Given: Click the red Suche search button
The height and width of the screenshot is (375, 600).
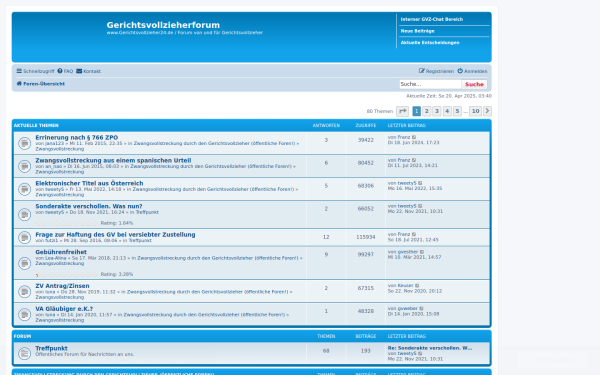Looking at the screenshot, I should tap(474, 84).
